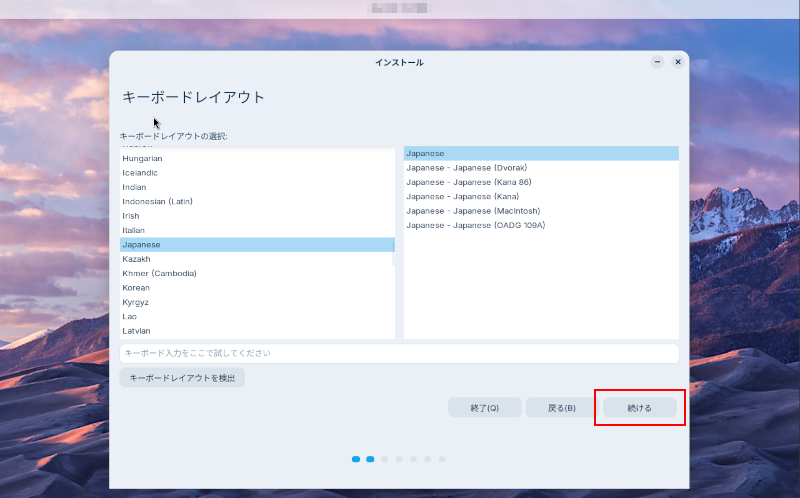This screenshot has width=800, height=498.
Task: Select the default Japanese variant
Action: pyautogui.click(x=426, y=153)
